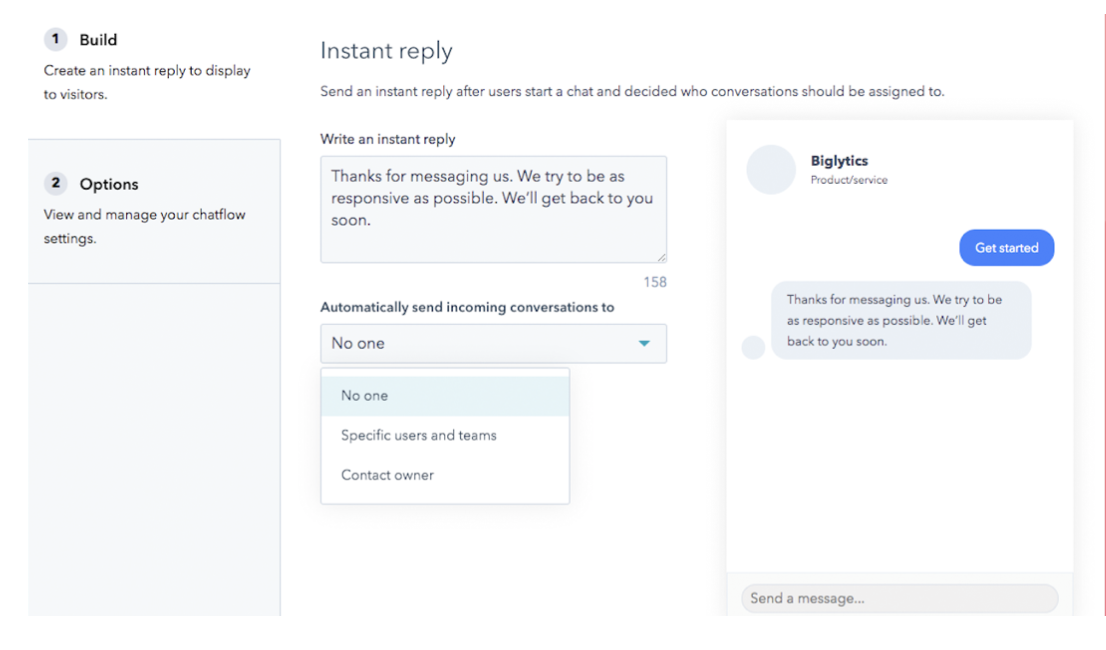Click the 'Write an instant reply' label

388,139
